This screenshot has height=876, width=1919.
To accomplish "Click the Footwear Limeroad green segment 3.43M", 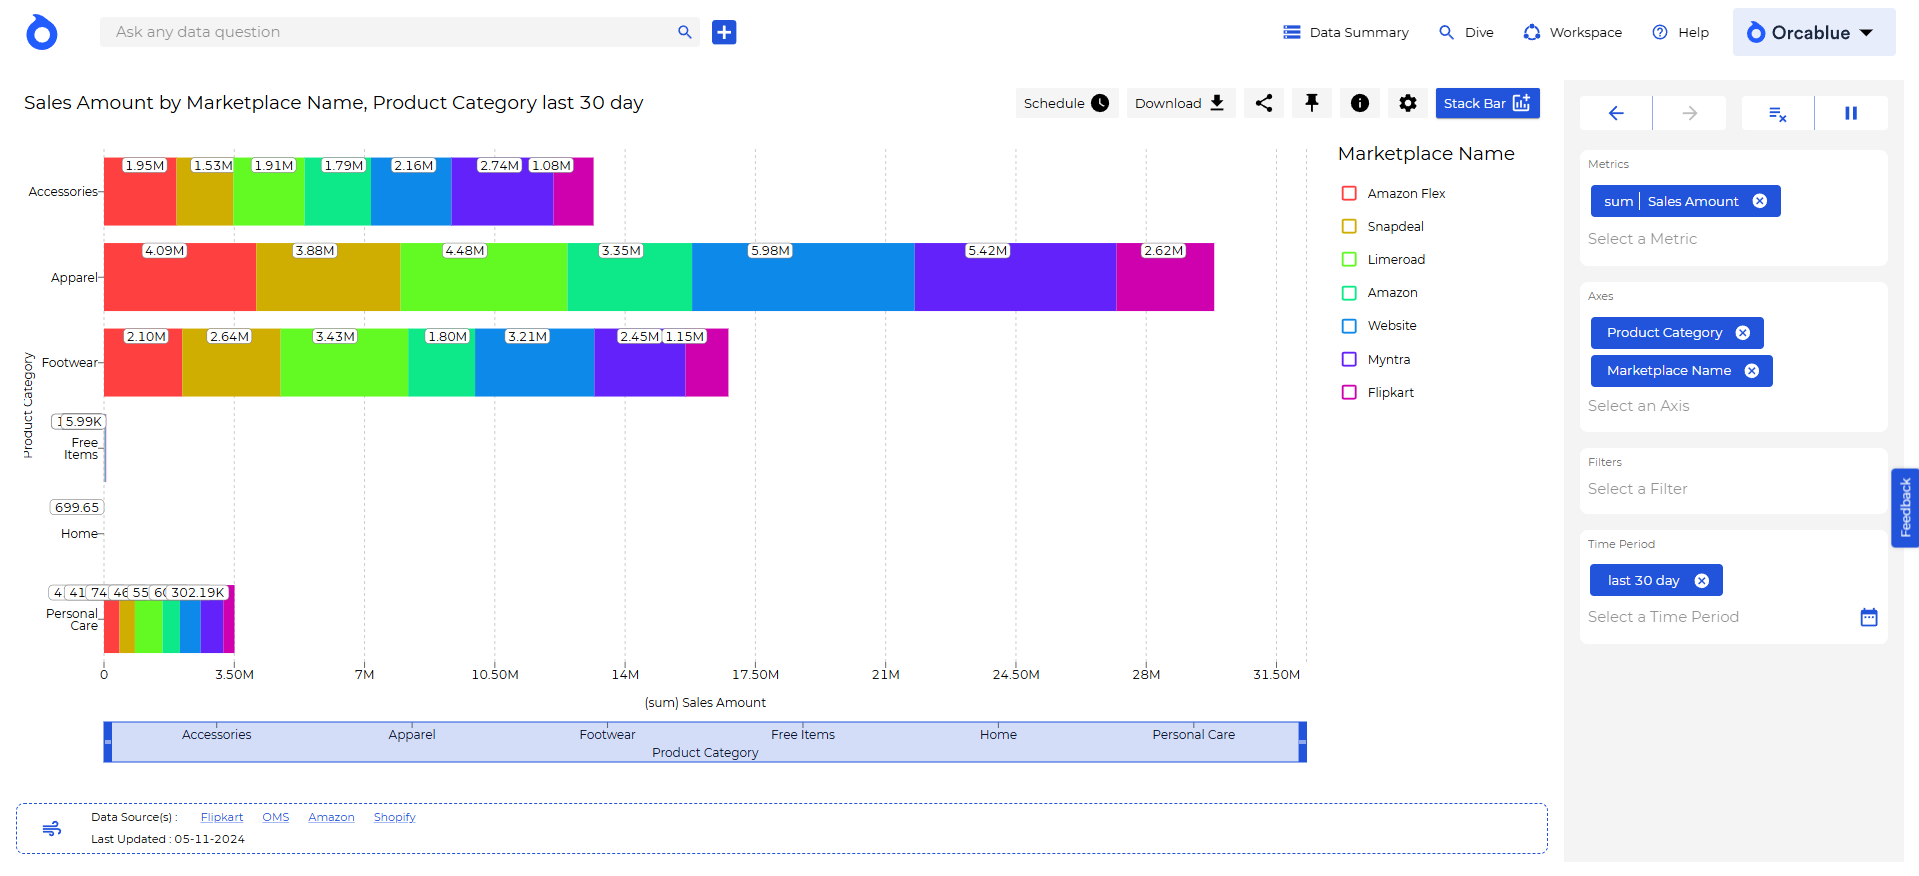I will [344, 362].
